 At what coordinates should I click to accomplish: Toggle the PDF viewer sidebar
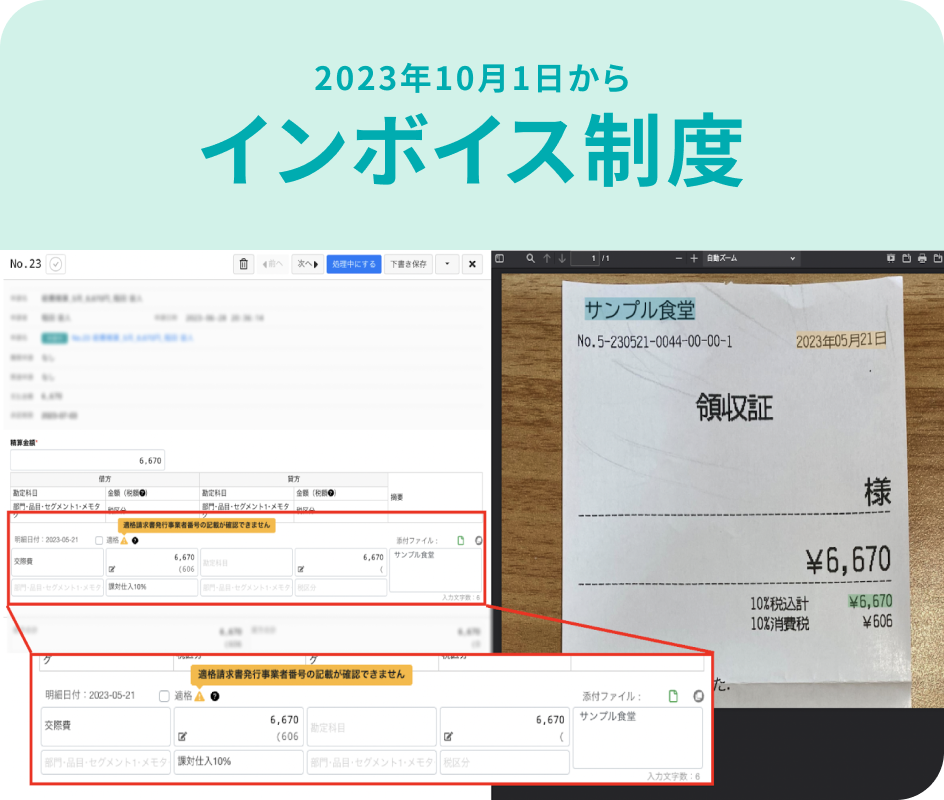point(500,259)
